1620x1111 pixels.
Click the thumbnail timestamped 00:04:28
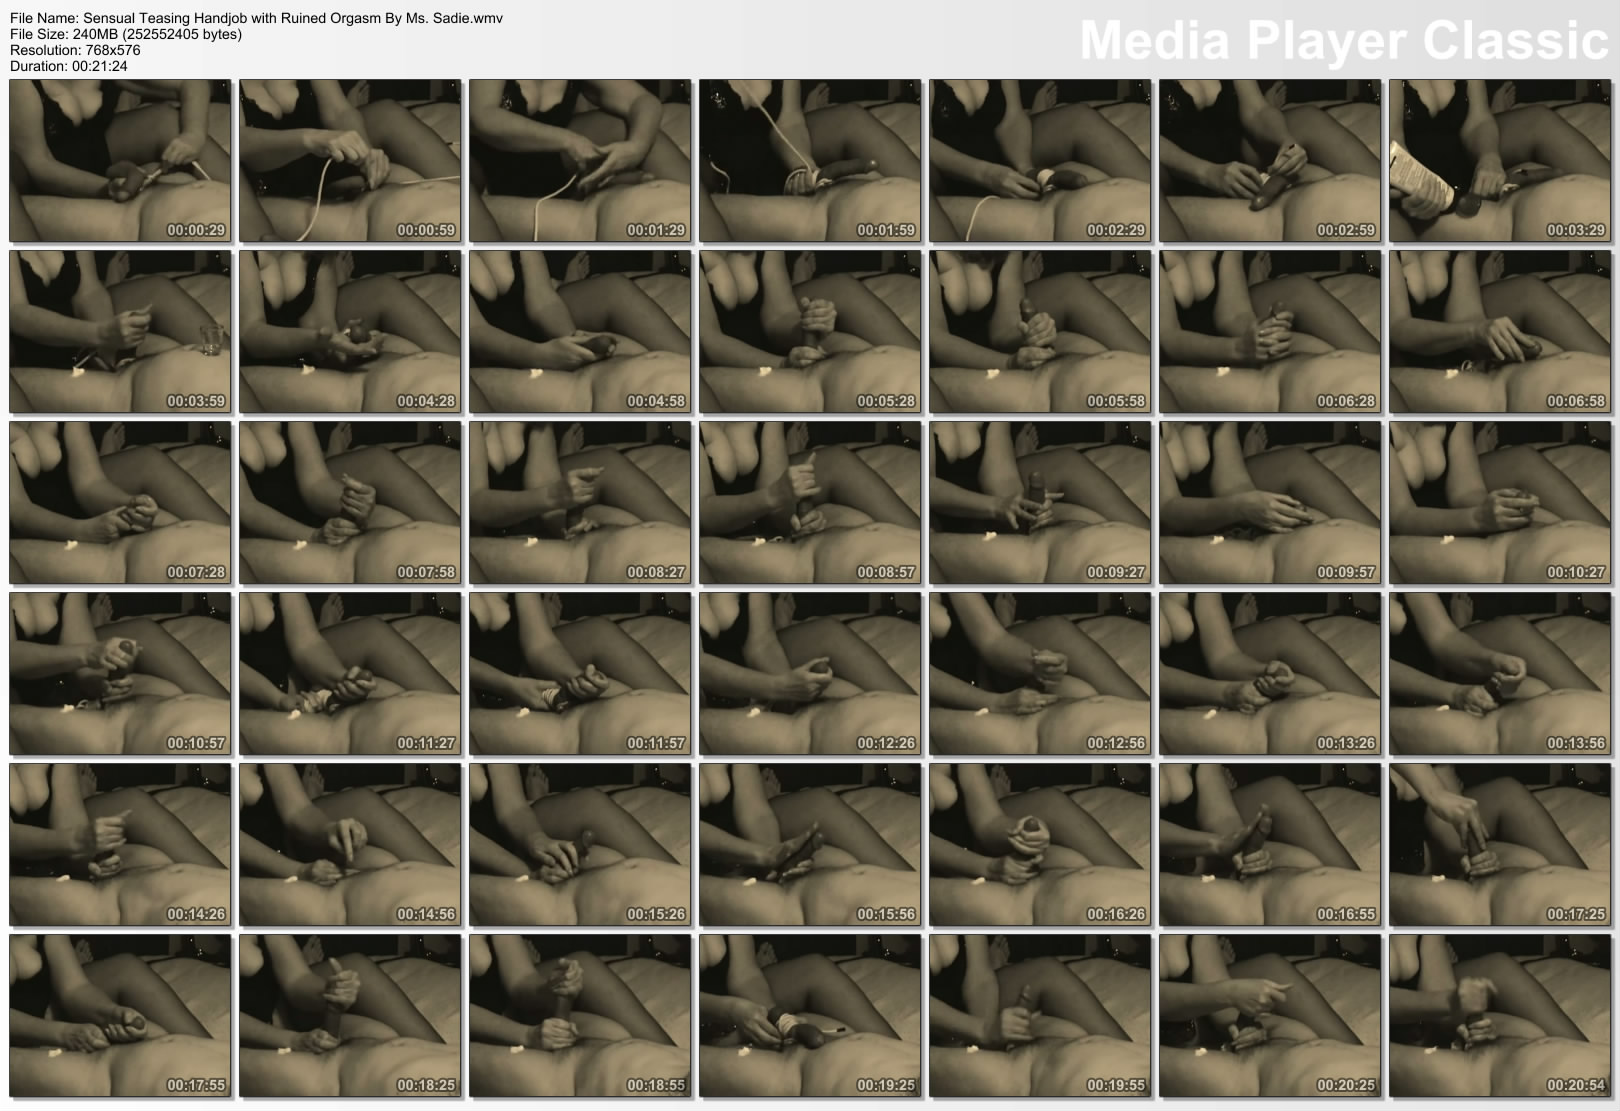coord(350,332)
